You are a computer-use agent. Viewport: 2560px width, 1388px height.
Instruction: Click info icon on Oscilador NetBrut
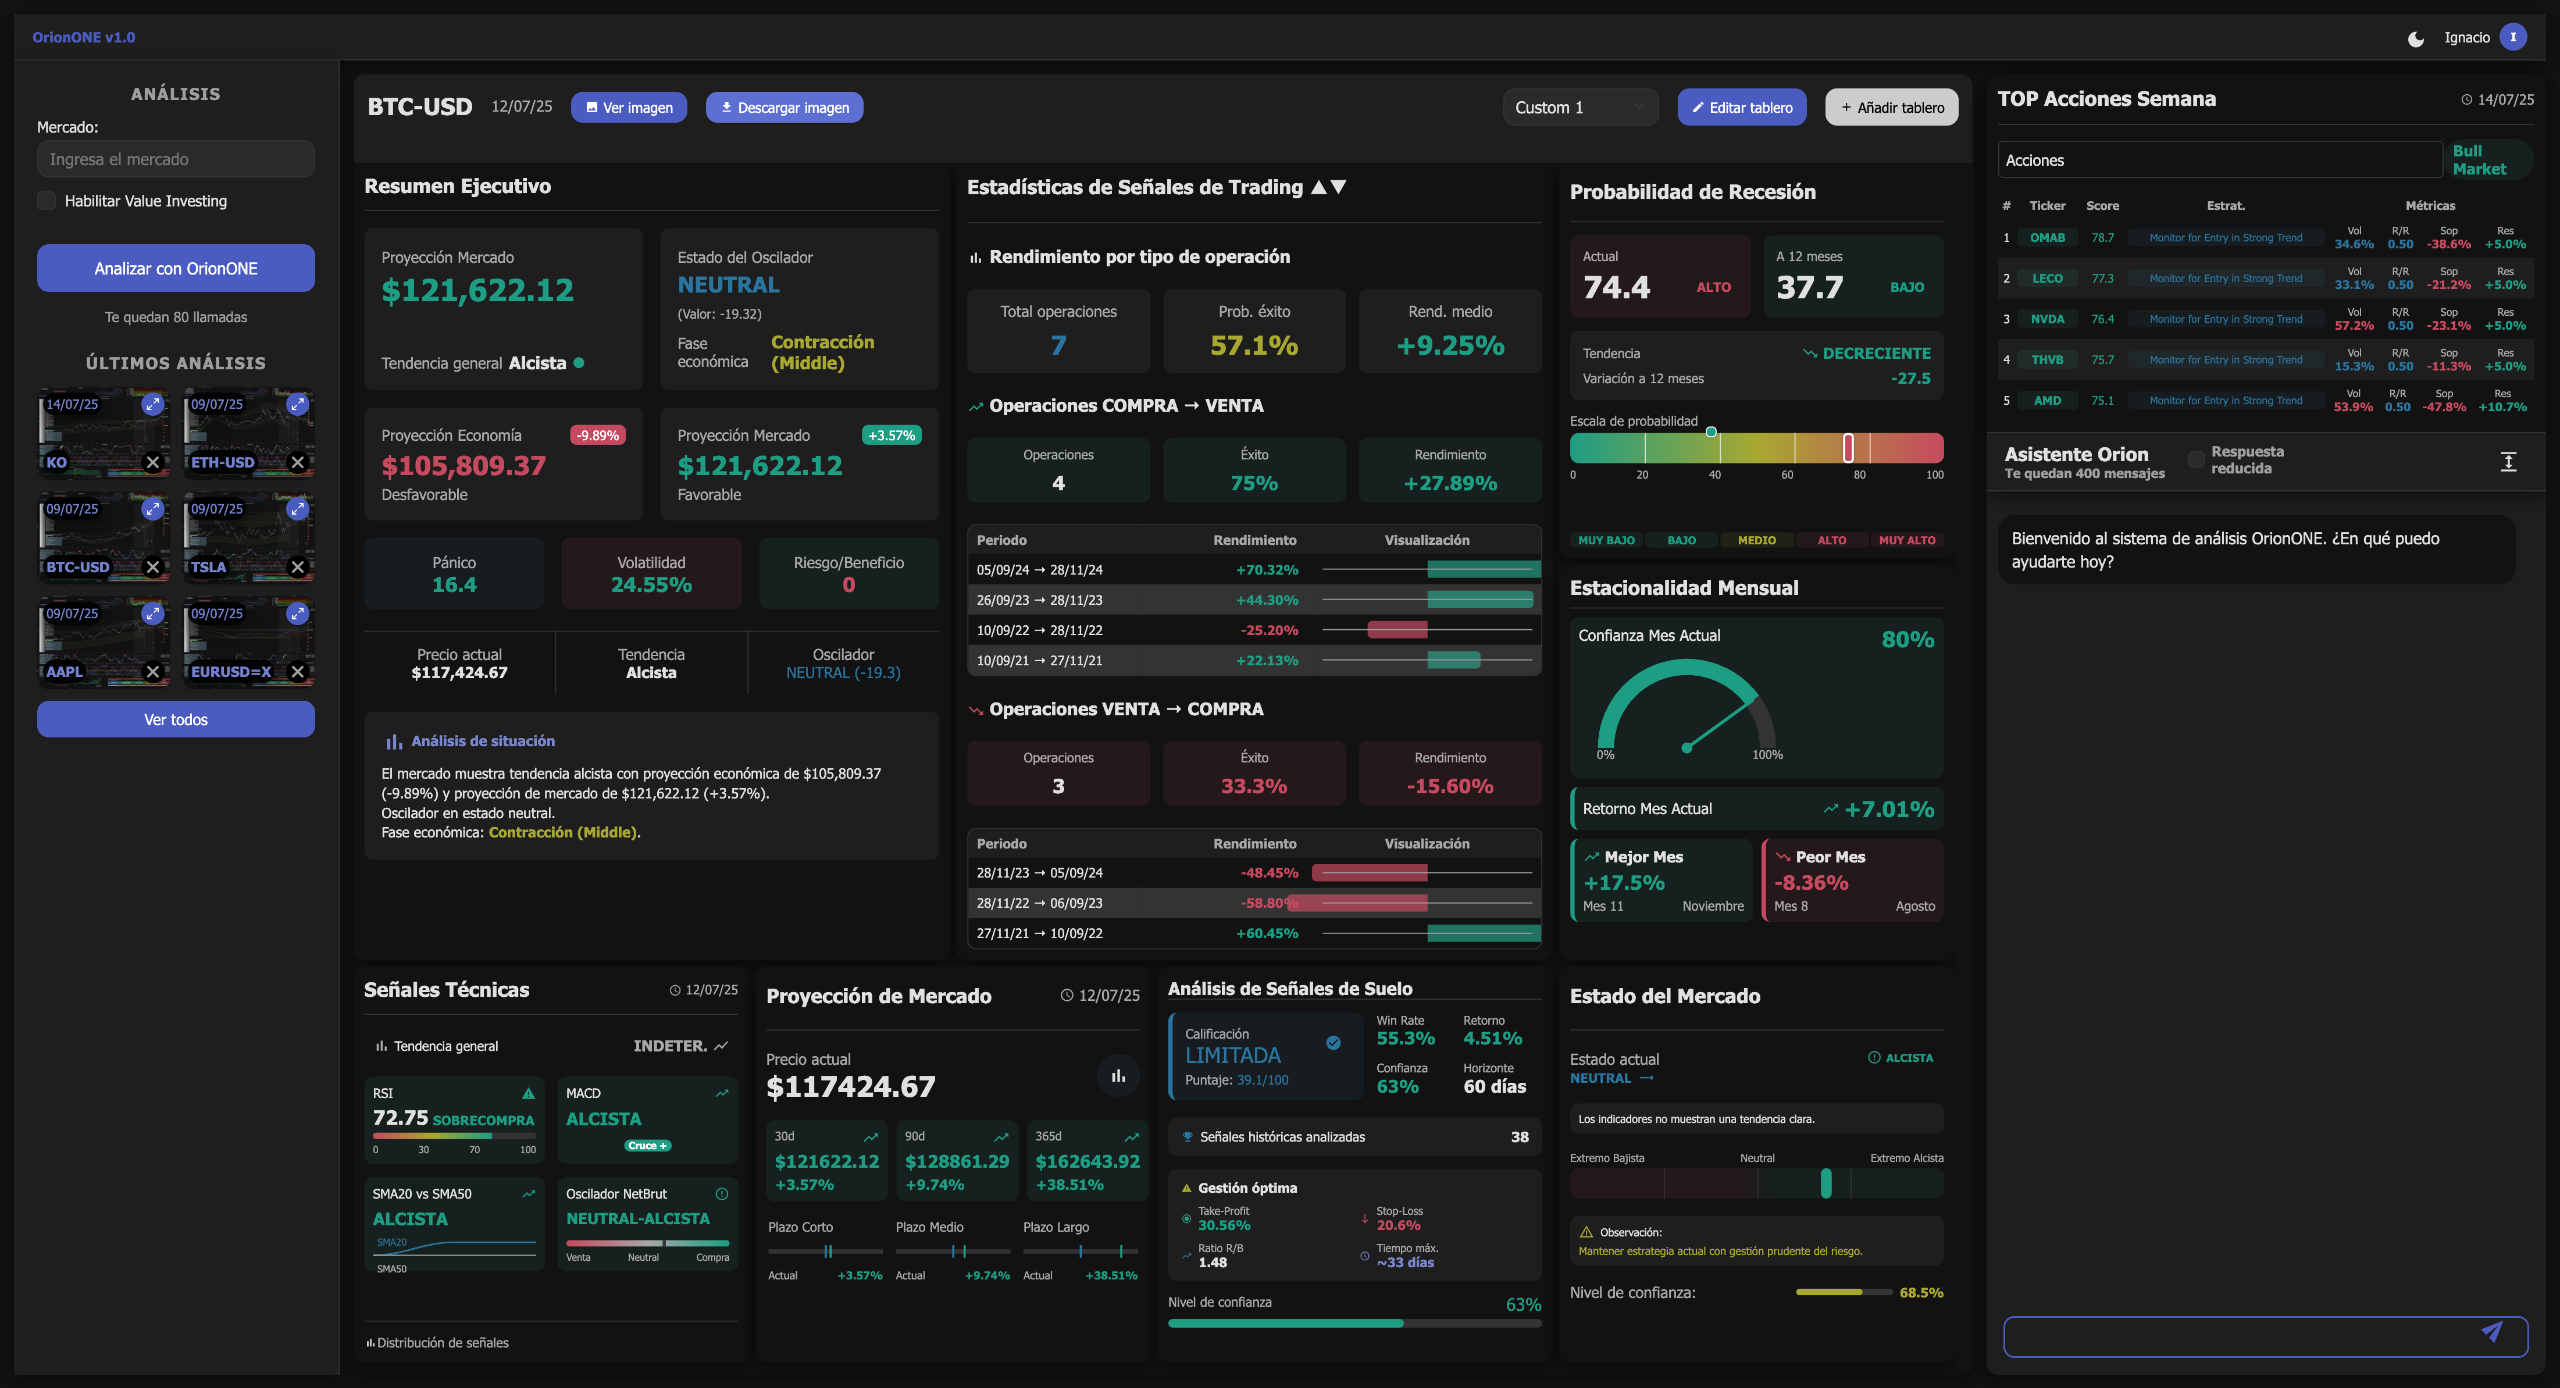[x=722, y=1194]
